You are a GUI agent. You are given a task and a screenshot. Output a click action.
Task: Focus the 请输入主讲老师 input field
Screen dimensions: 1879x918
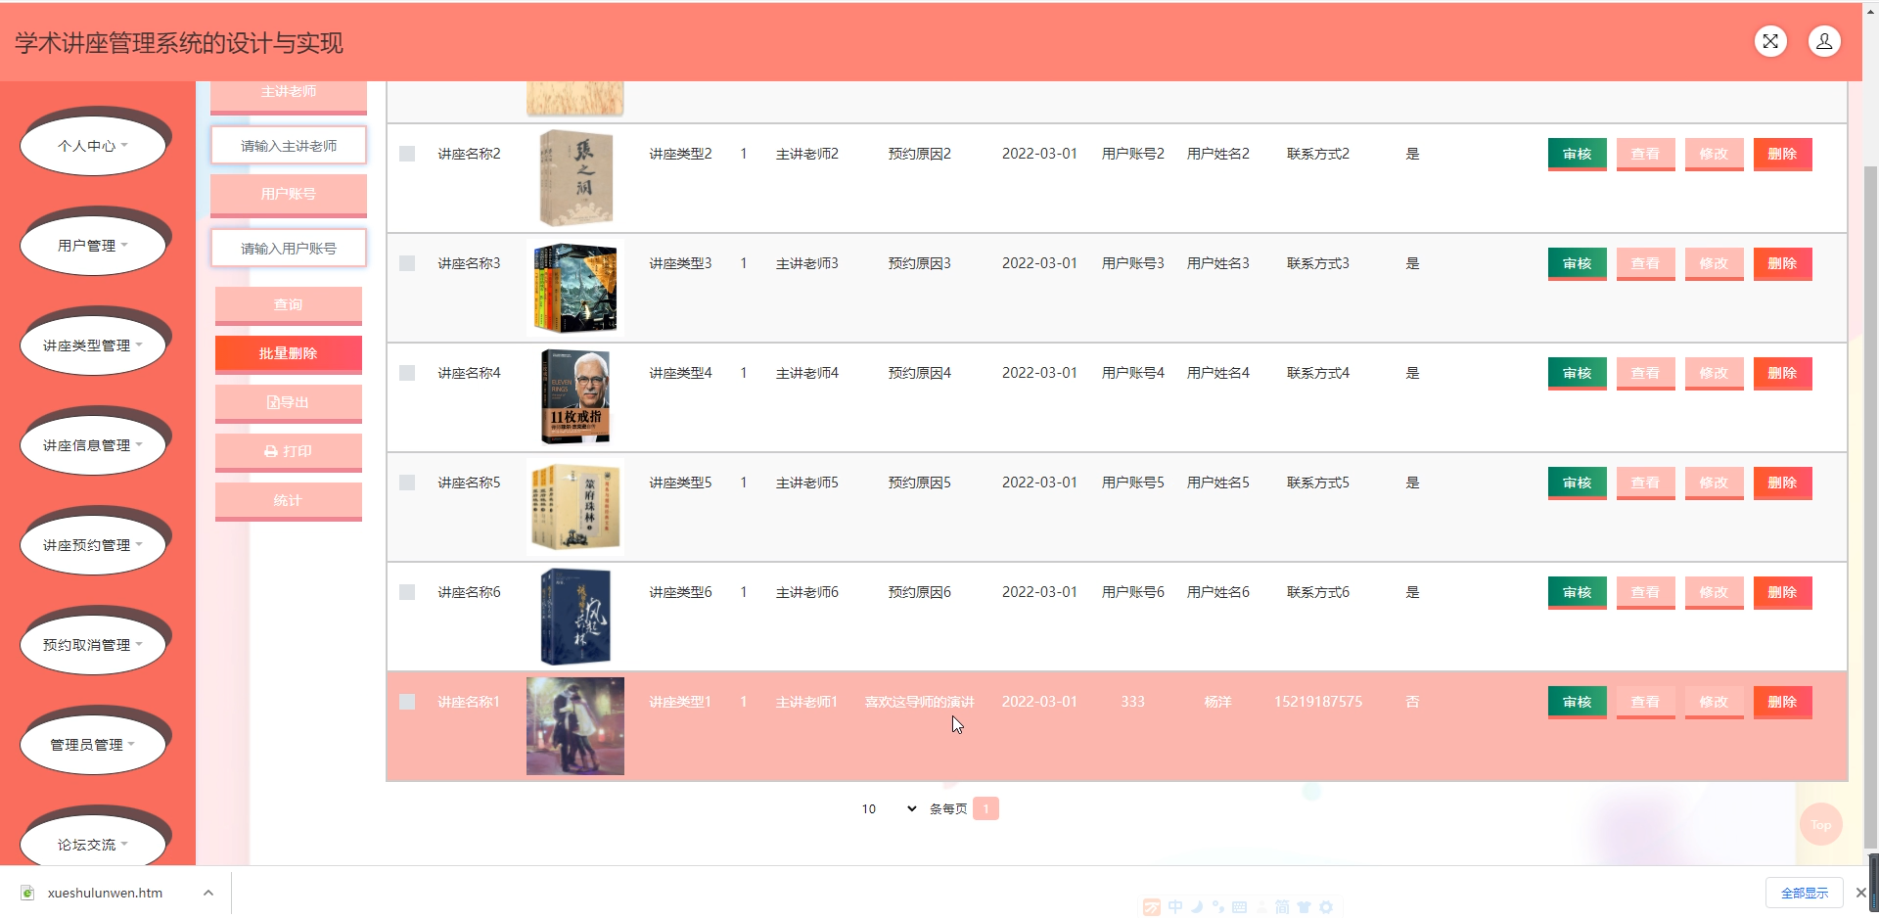288,146
